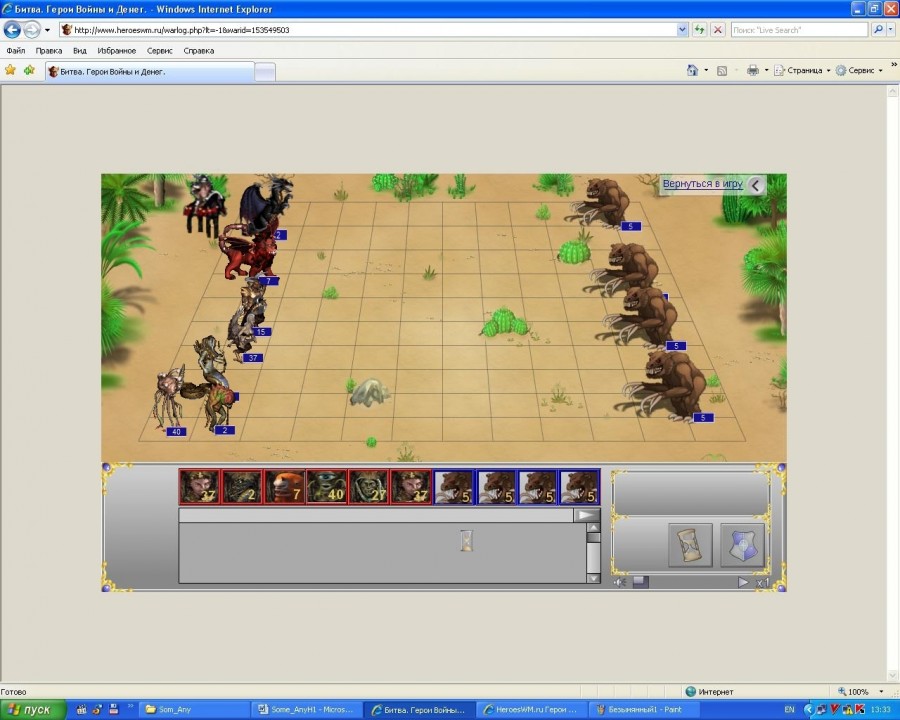The image size is (900, 720).
Task: Switch to HeroesWM.ru Герои taskbar window
Action: pos(533,710)
